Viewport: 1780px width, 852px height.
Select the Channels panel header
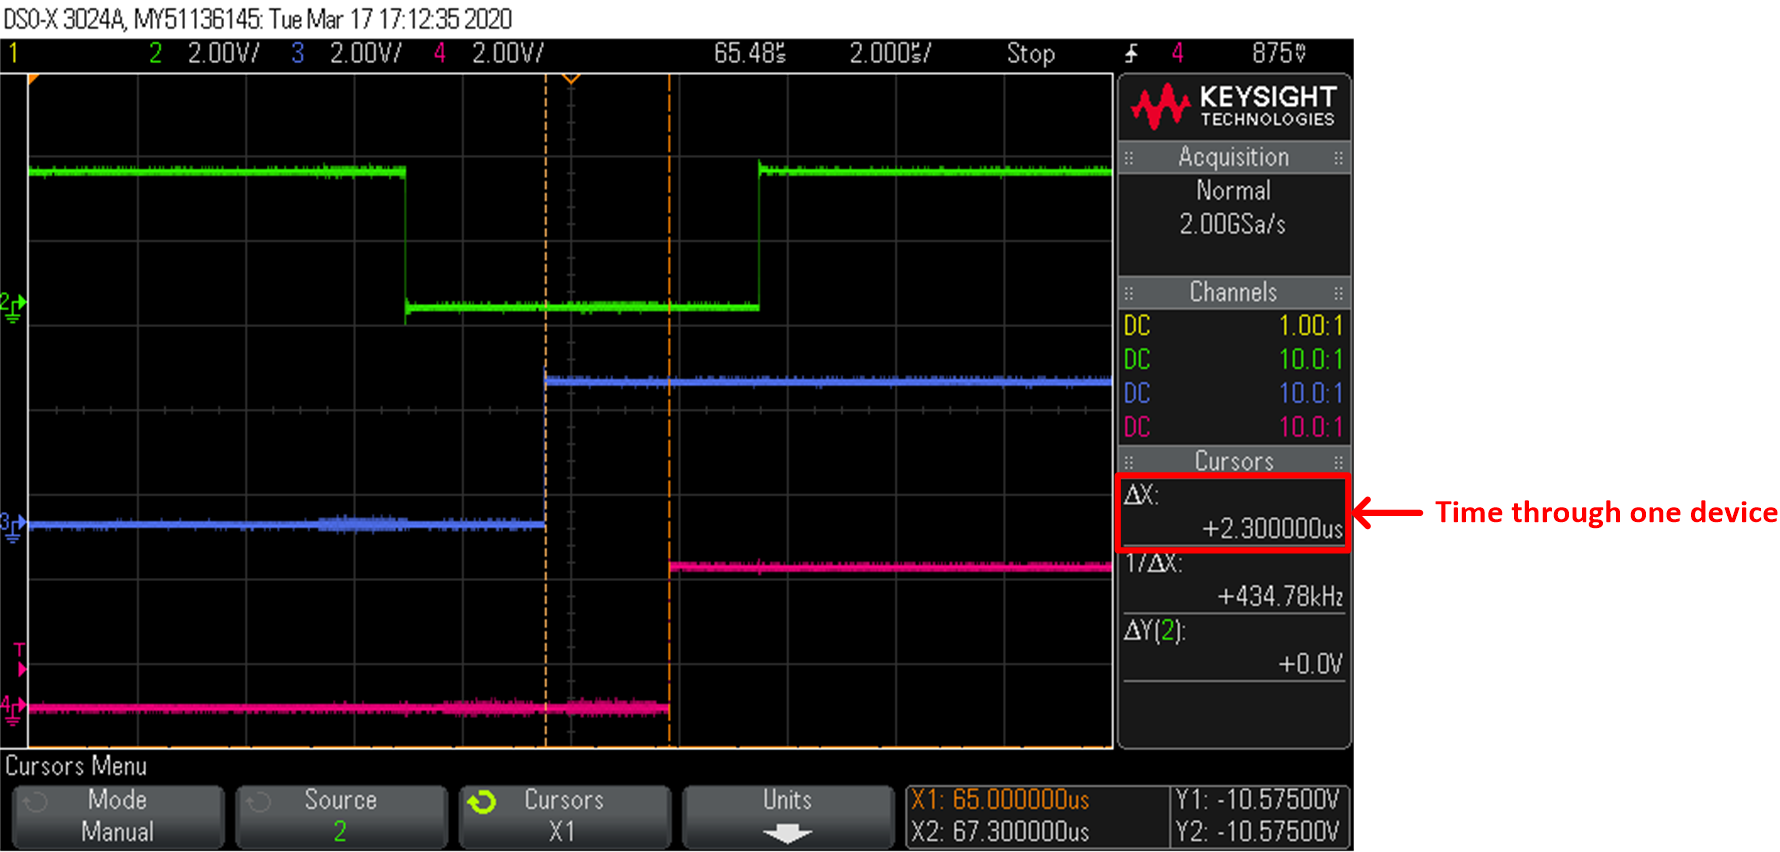pyautogui.click(x=1234, y=292)
